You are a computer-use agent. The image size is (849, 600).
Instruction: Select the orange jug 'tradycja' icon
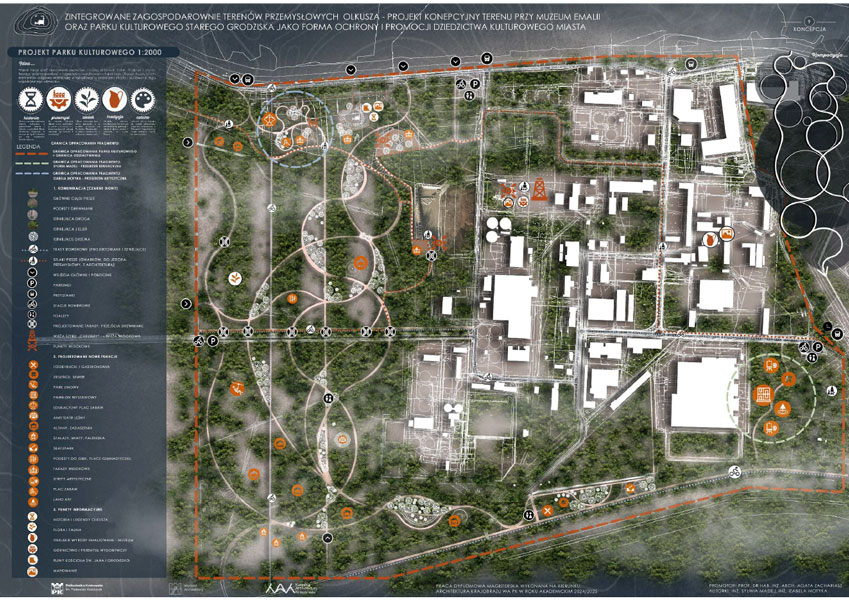coord(115,100)
